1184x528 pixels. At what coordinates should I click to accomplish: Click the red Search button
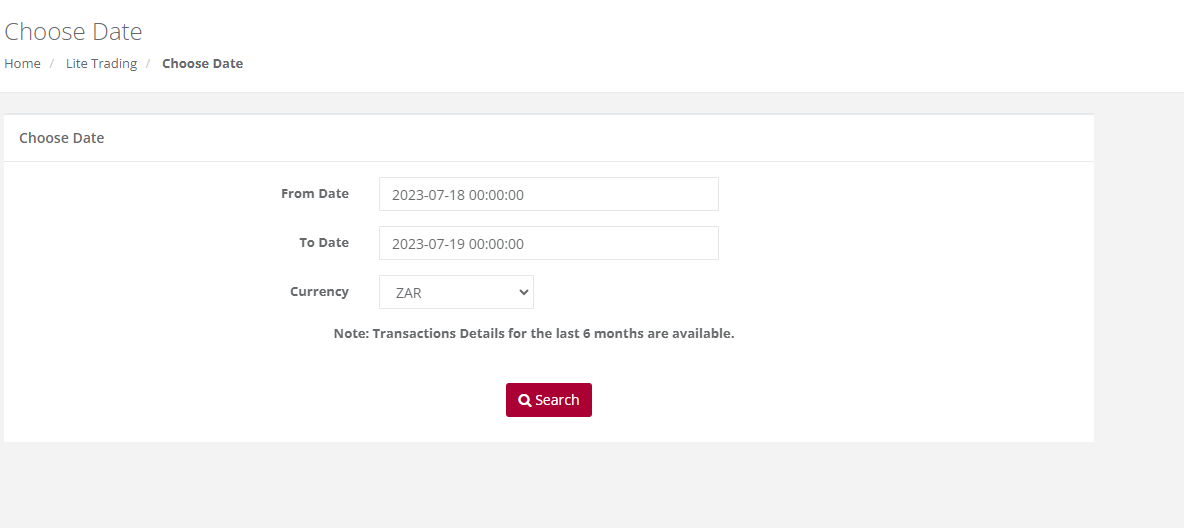[x=549, y=400]
